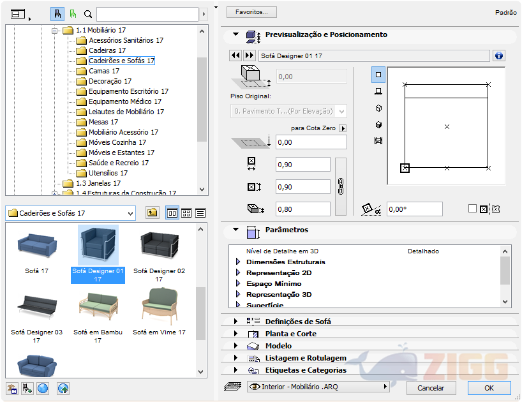Select the side elevation preview icon

point(378,91)
